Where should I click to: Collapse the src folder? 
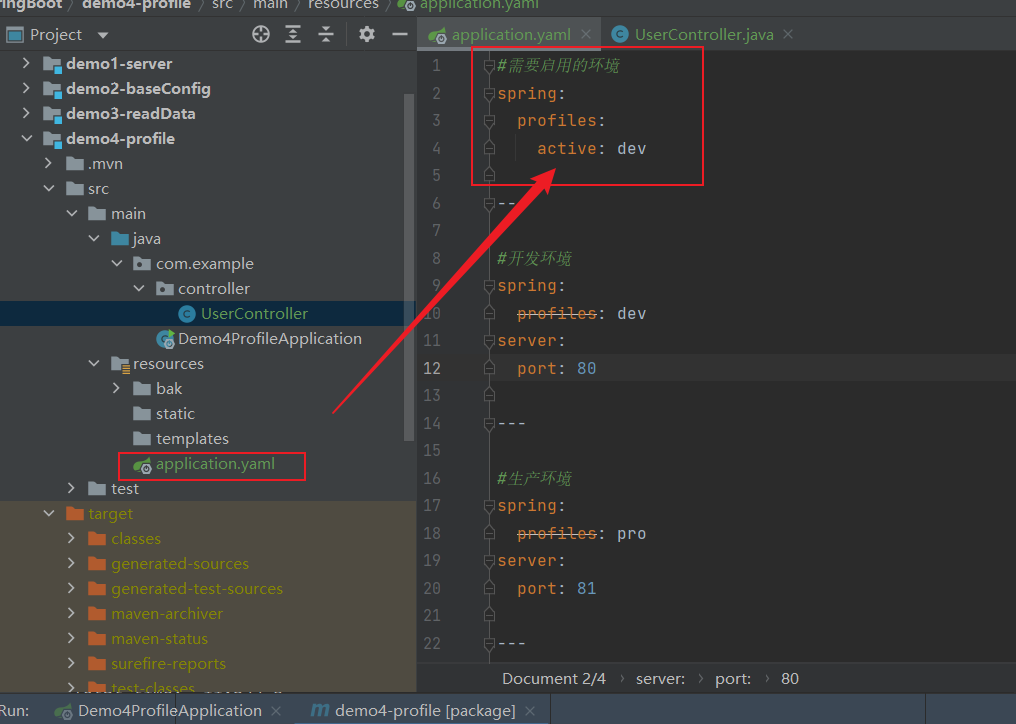pos(49,188)
